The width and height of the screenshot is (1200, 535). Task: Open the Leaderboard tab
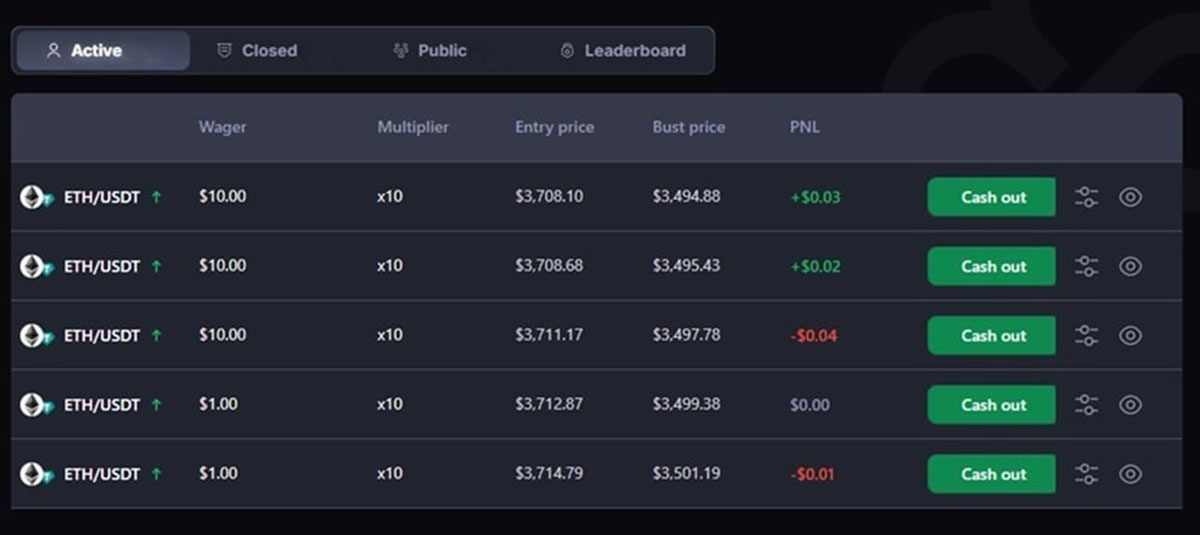(x=623, y=50)
